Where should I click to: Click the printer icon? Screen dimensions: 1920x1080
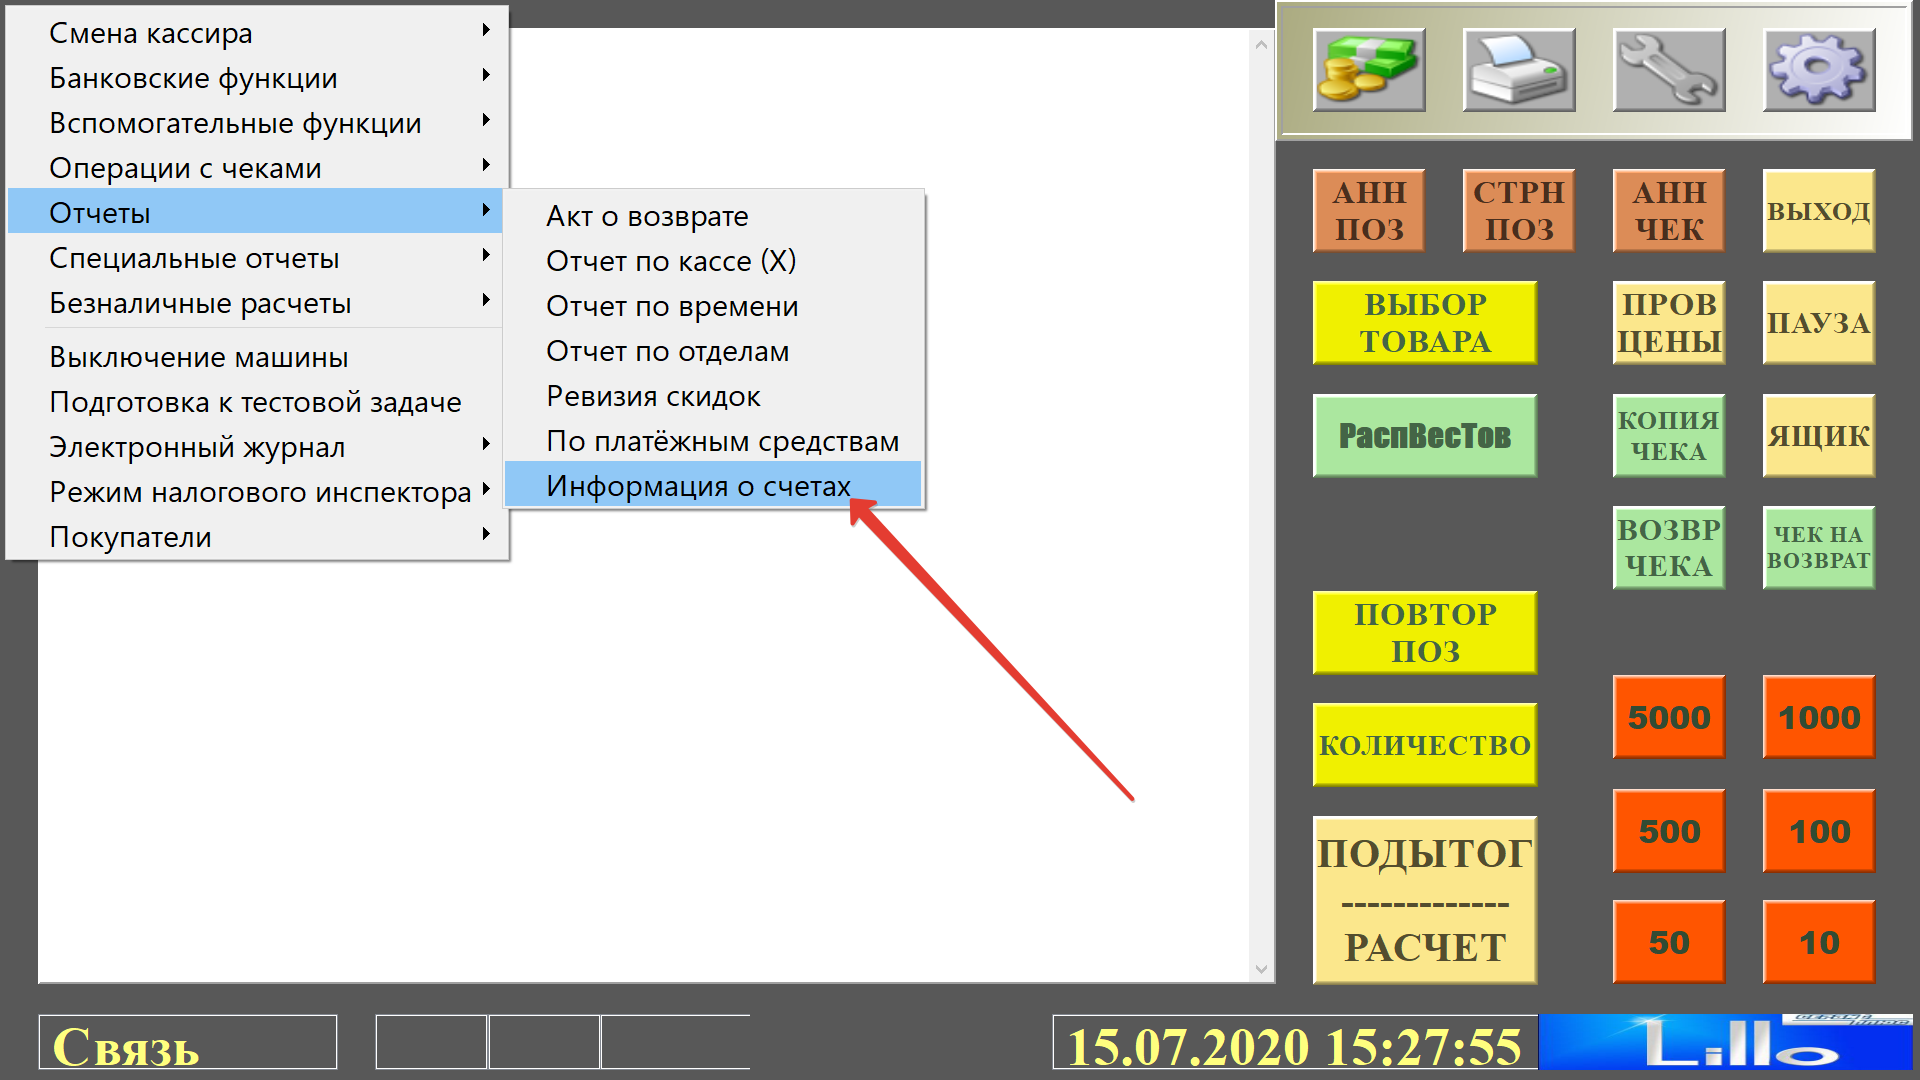[1518, 70]
